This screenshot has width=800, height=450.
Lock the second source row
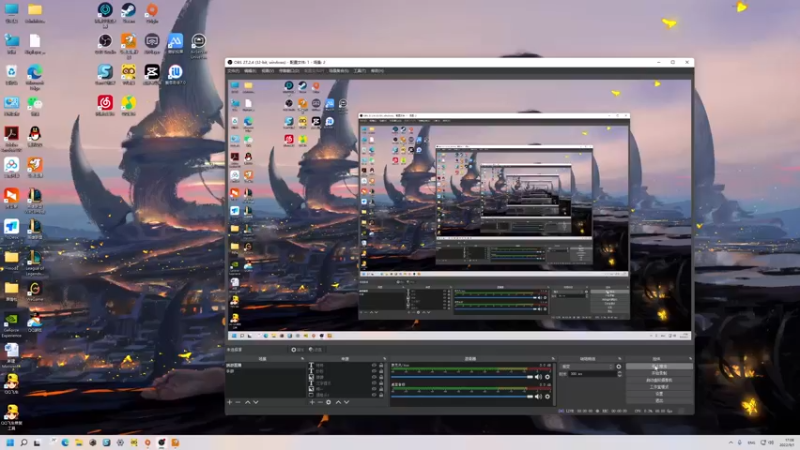pos(381,371)
